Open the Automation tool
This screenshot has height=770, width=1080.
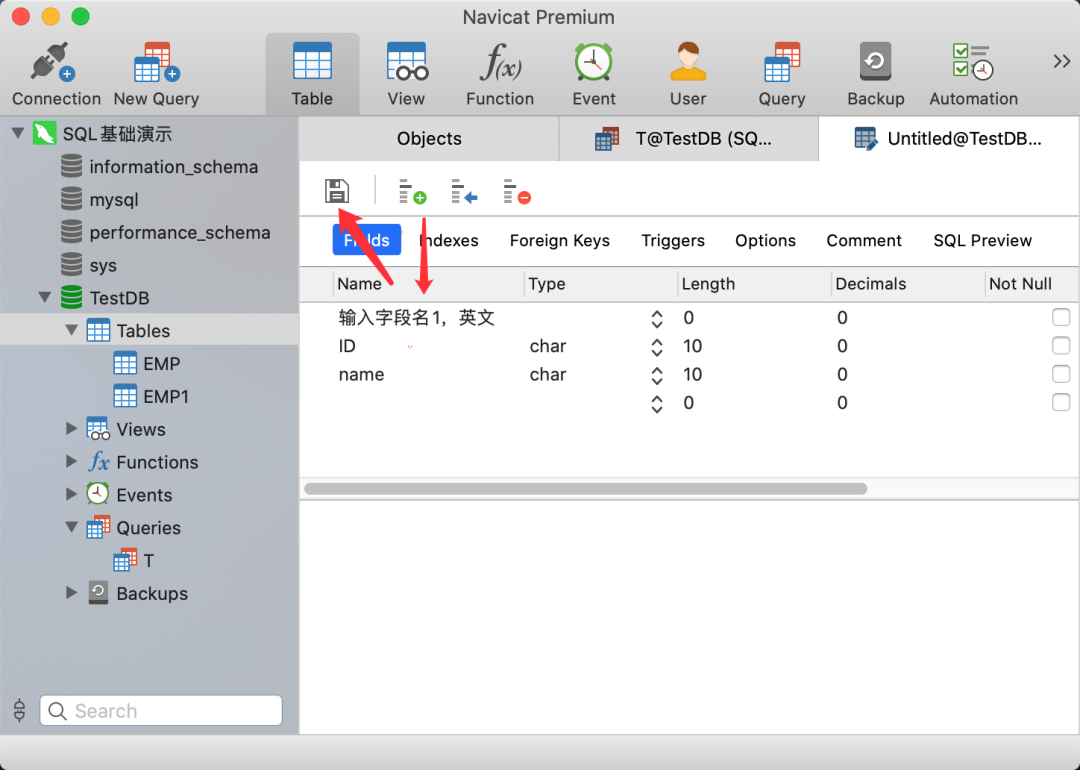point(973,73)
